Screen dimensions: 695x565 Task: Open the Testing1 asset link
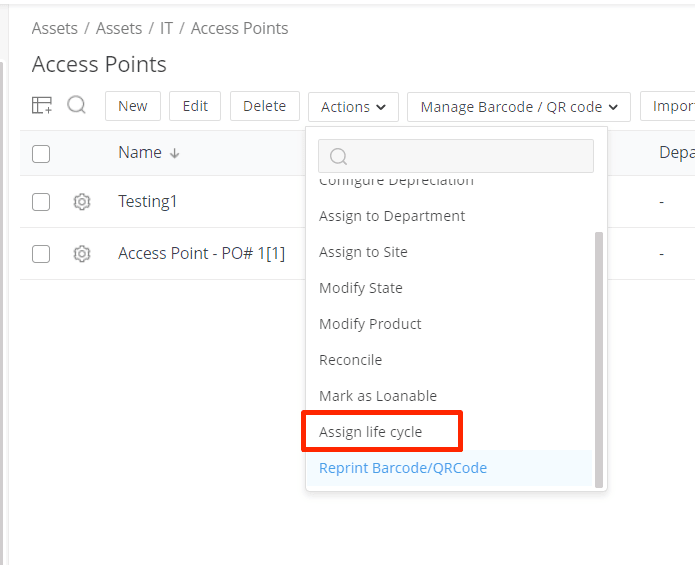tap(148, 202)
